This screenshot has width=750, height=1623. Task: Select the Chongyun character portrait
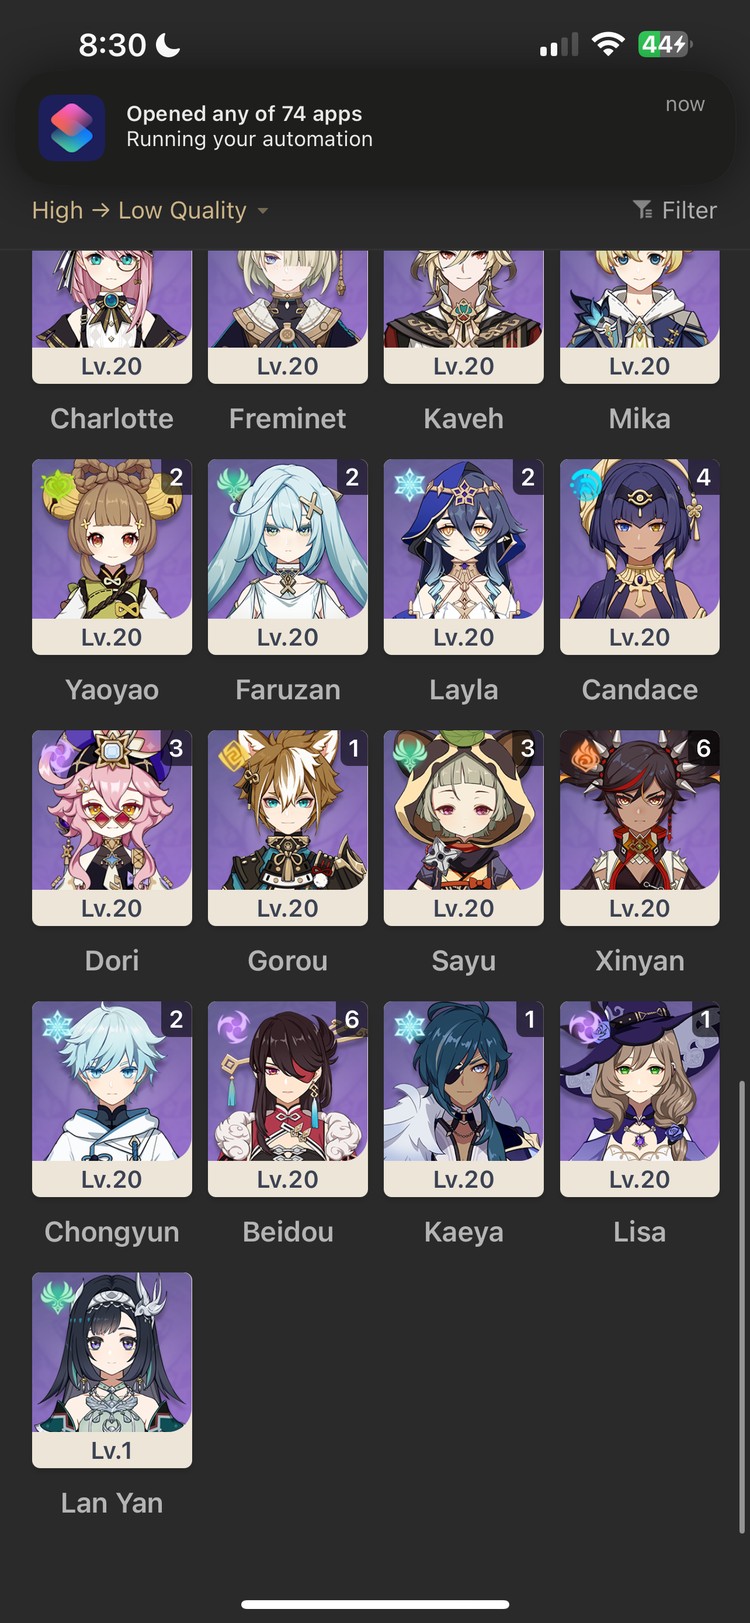[x=112, y=1099]
